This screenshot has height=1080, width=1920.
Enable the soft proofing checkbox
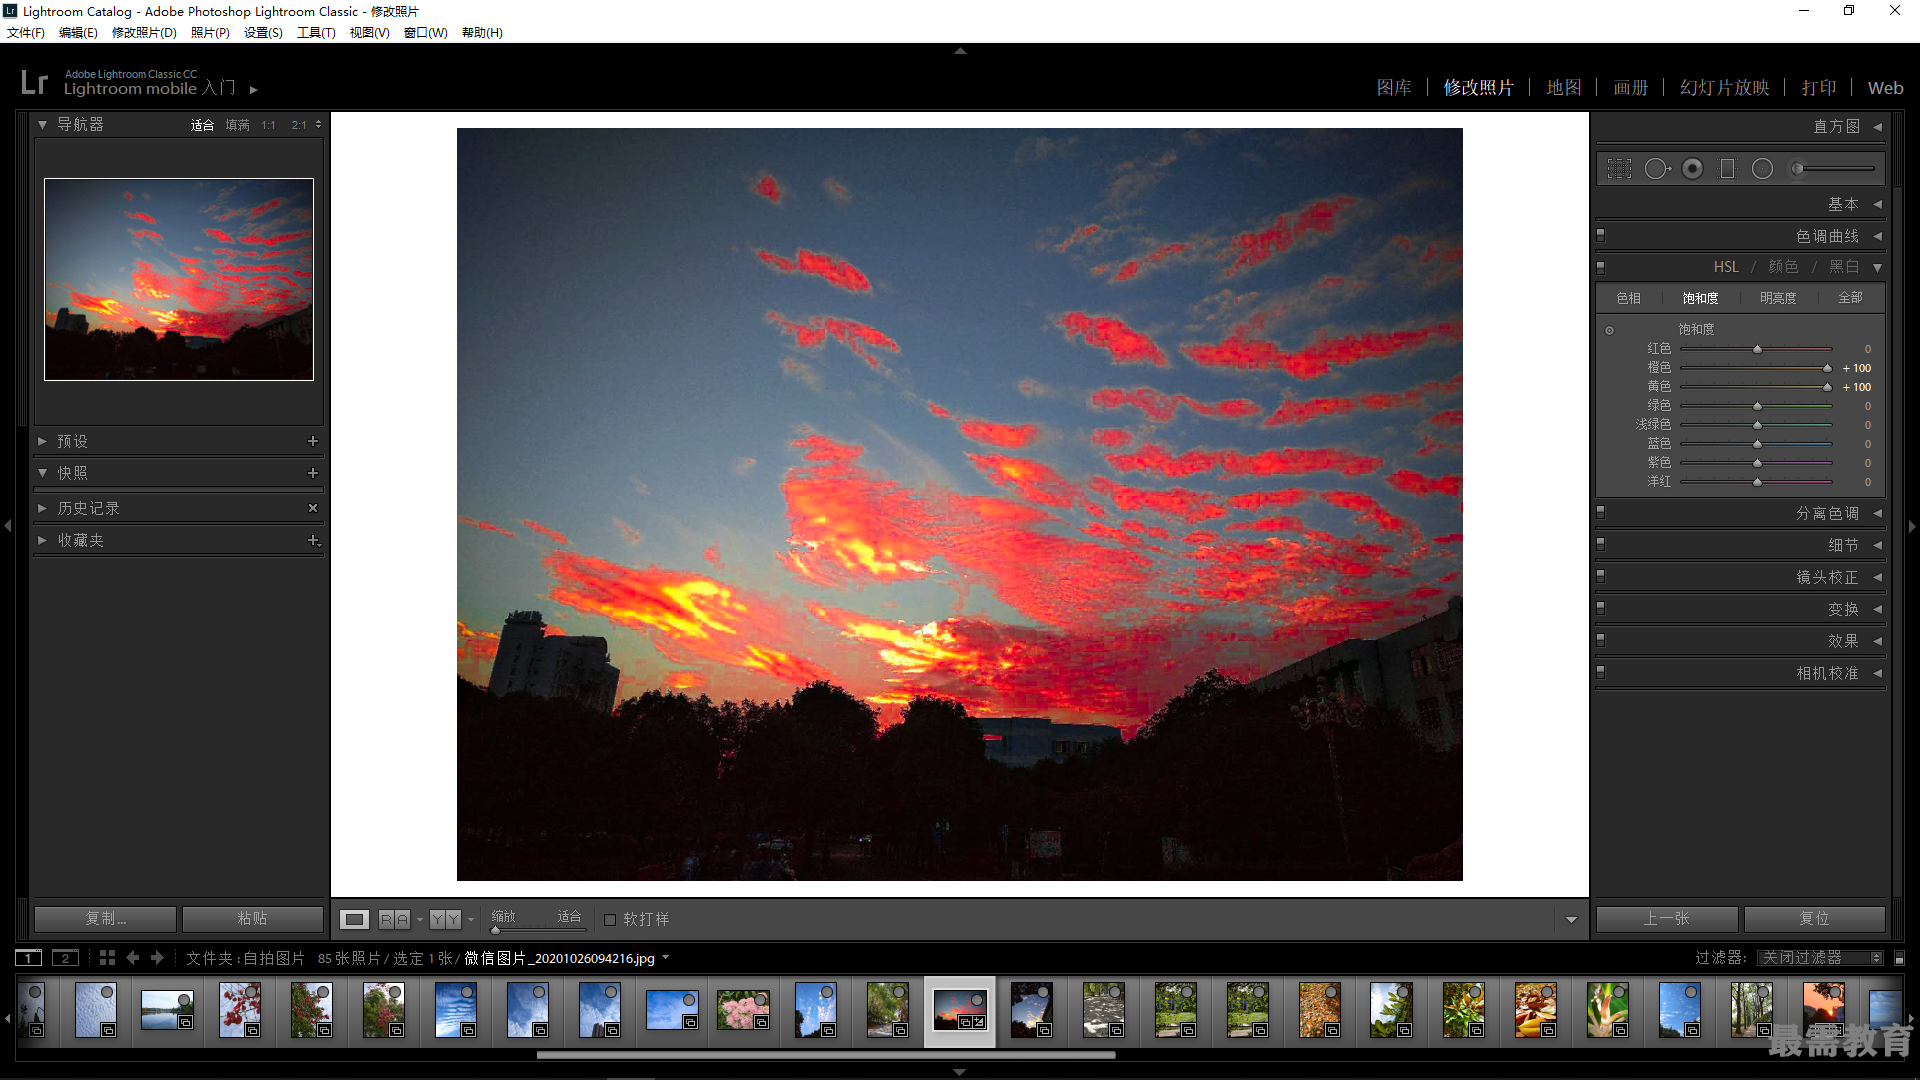click(610, 920)
